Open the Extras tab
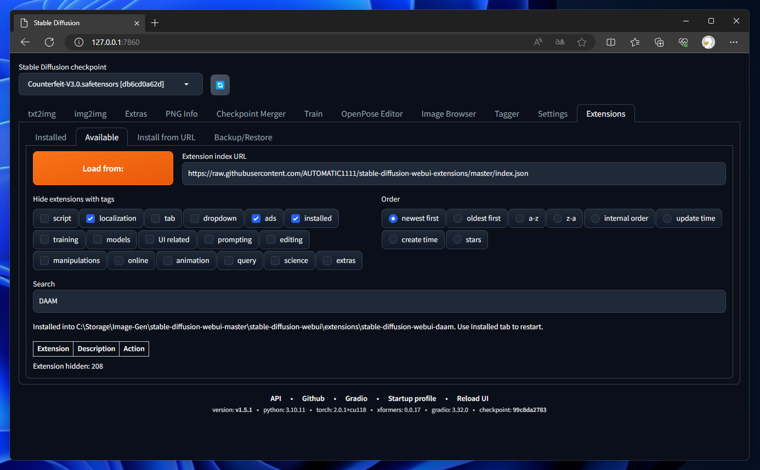 136,114
